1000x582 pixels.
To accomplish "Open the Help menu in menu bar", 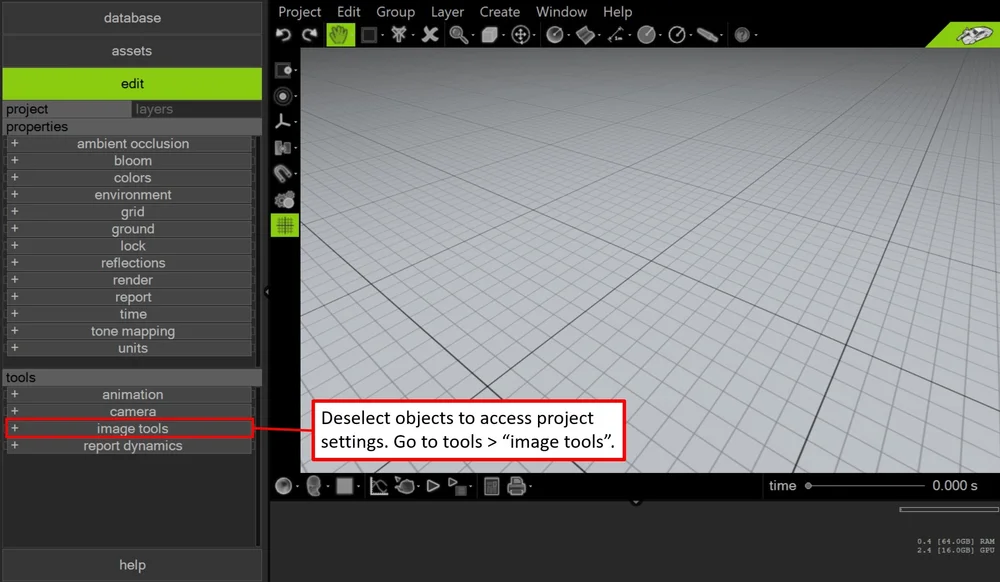I will click(617, 11).
